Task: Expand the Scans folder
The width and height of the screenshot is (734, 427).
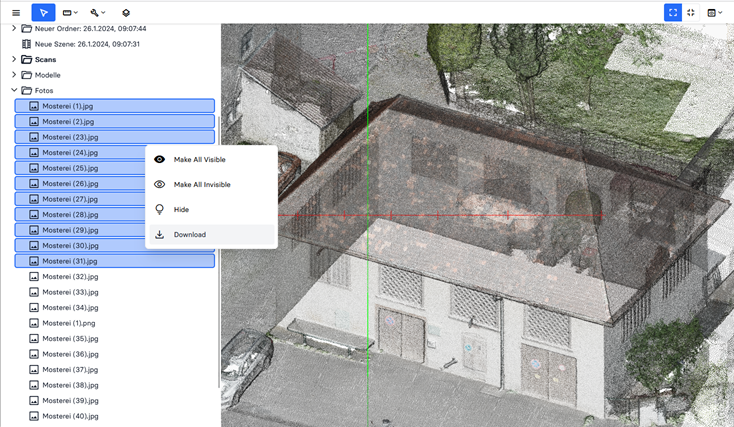Action: click(14, 60)
